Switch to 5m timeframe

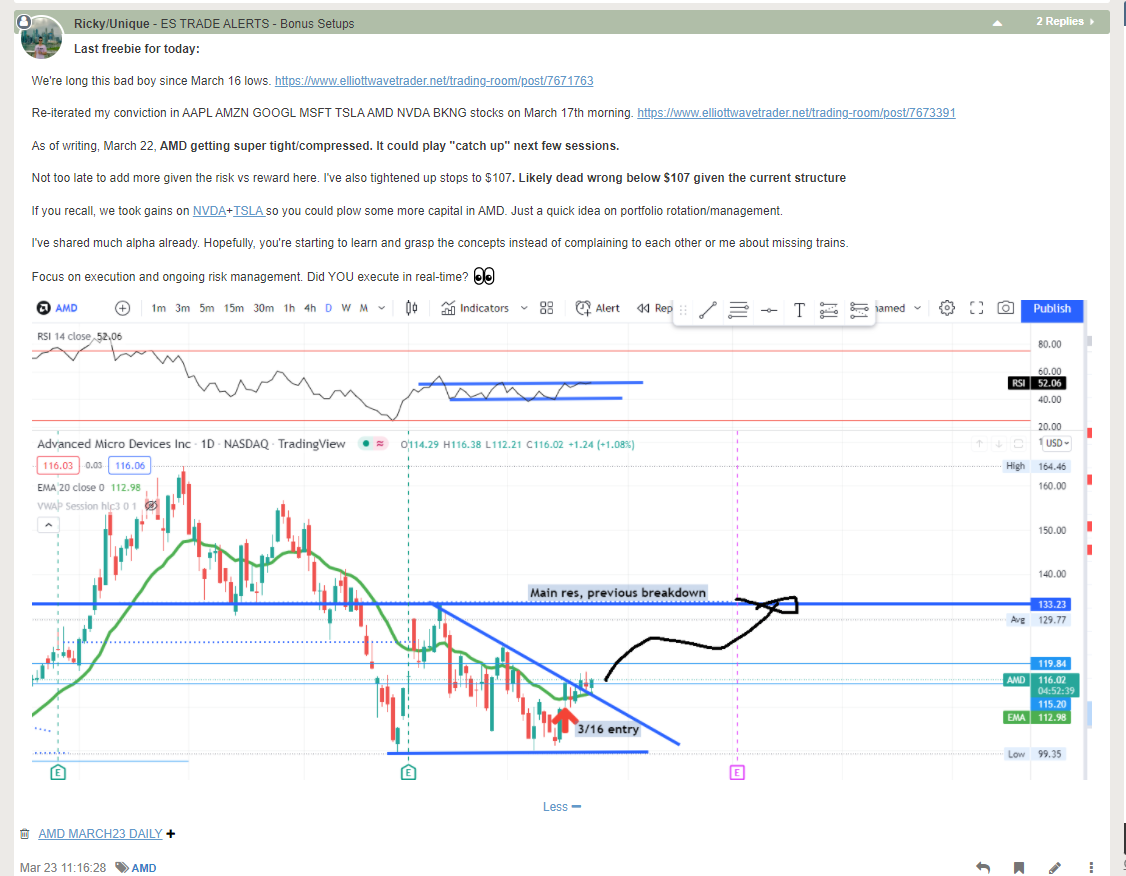tap(207, 308)
